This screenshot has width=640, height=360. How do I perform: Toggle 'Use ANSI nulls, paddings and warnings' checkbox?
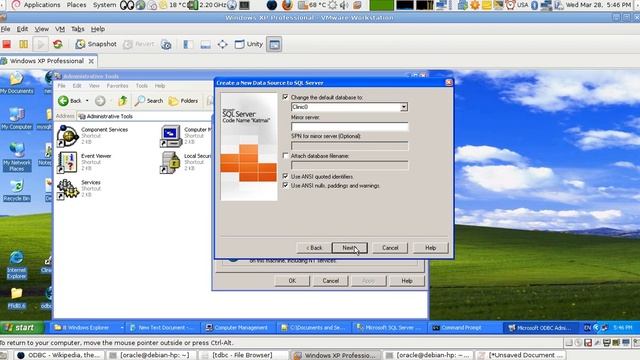[x=285, y=185]
